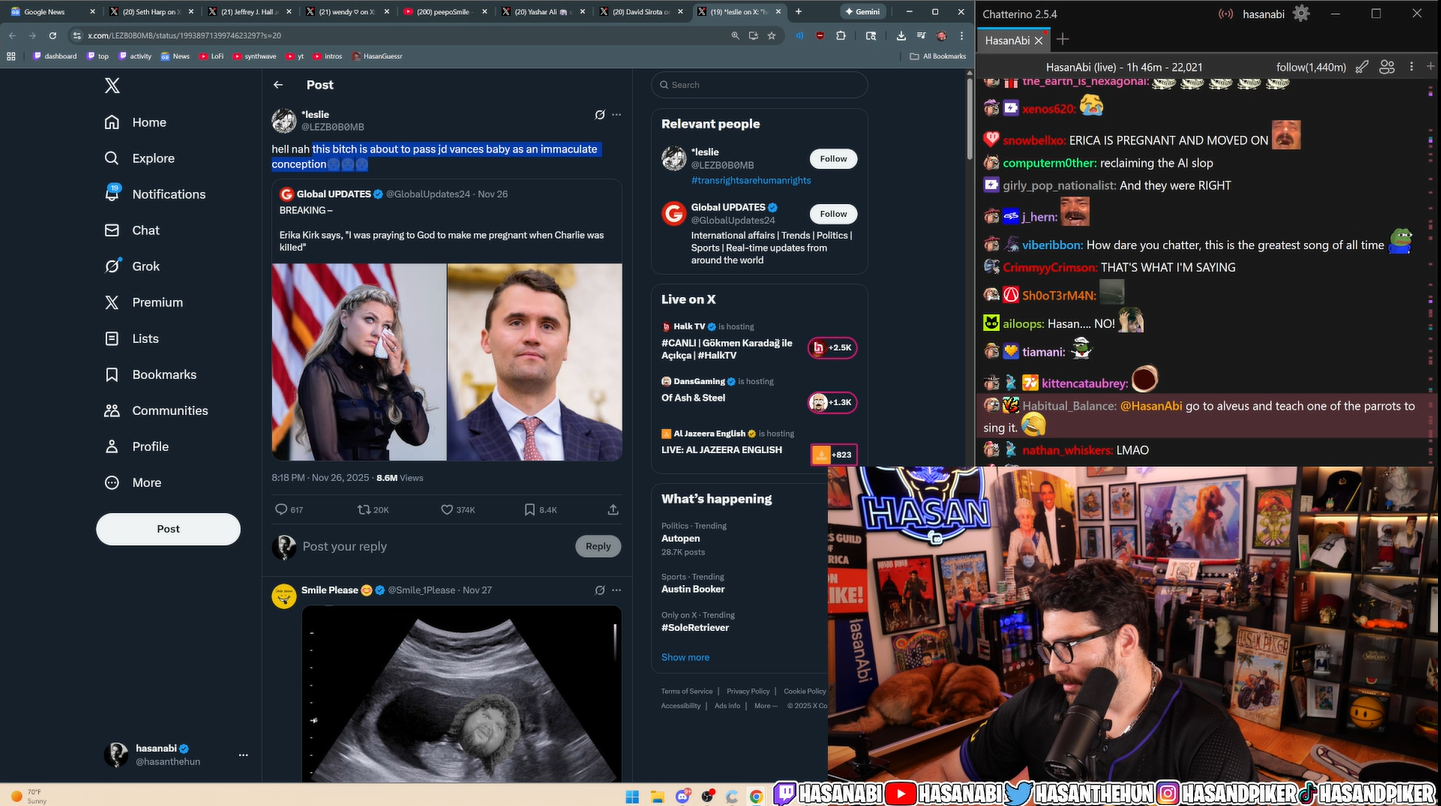Viewport: 1441px width, 806px height.
Task: Open Communities in X sidebar
Action: click(156, 410)
